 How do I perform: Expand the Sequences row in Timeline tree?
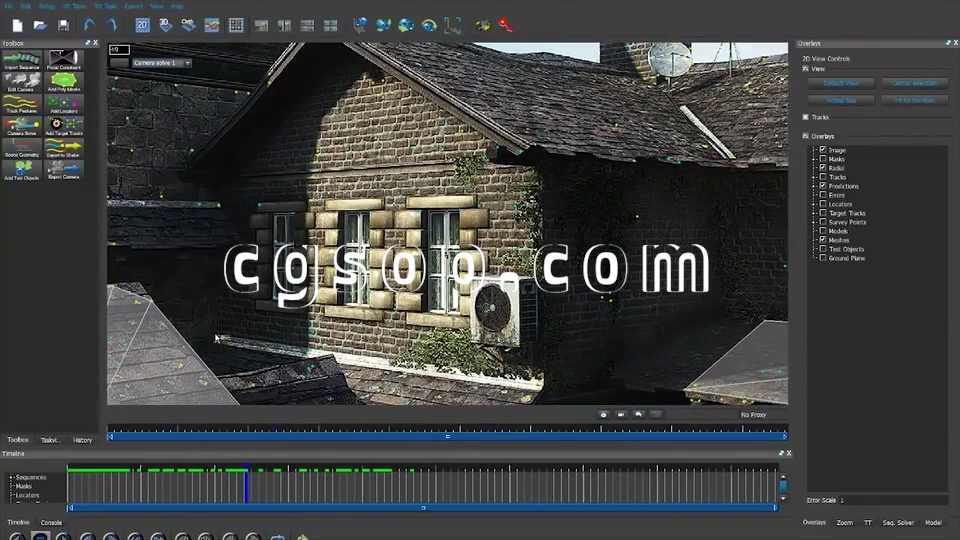[x=12, y=477]
